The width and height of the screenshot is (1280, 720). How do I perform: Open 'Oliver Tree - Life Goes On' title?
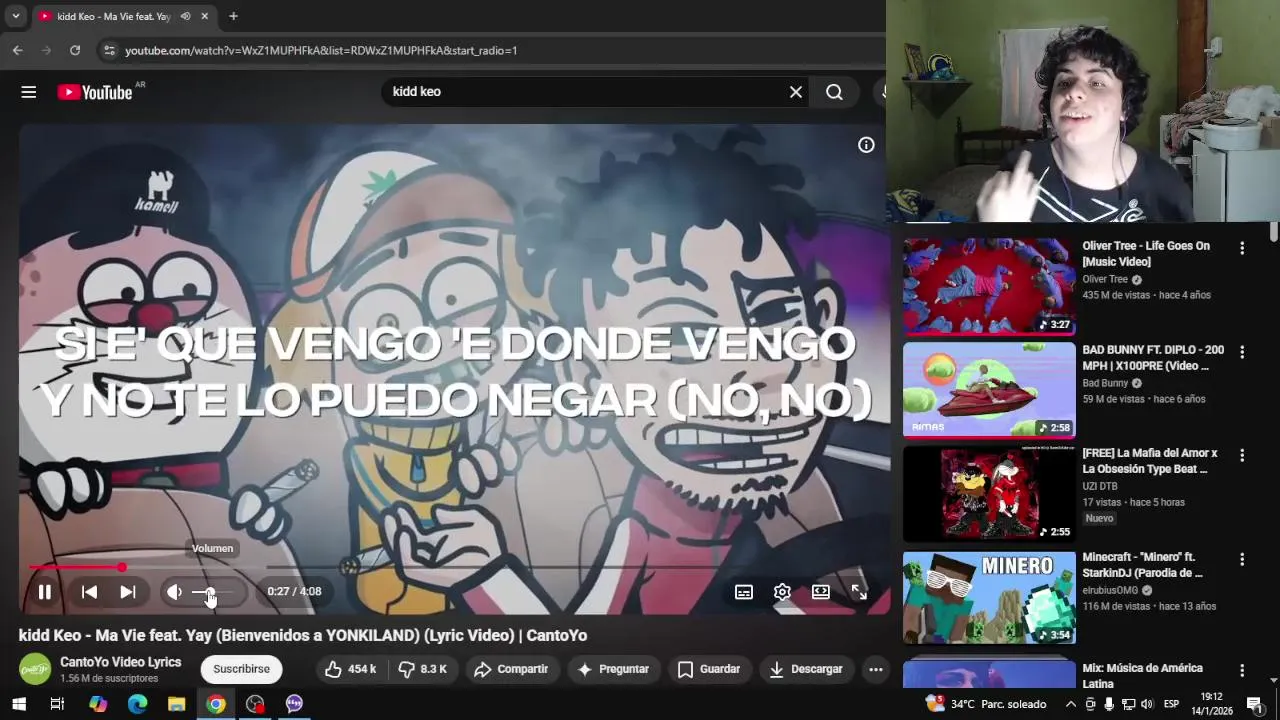click(1146, 254)
